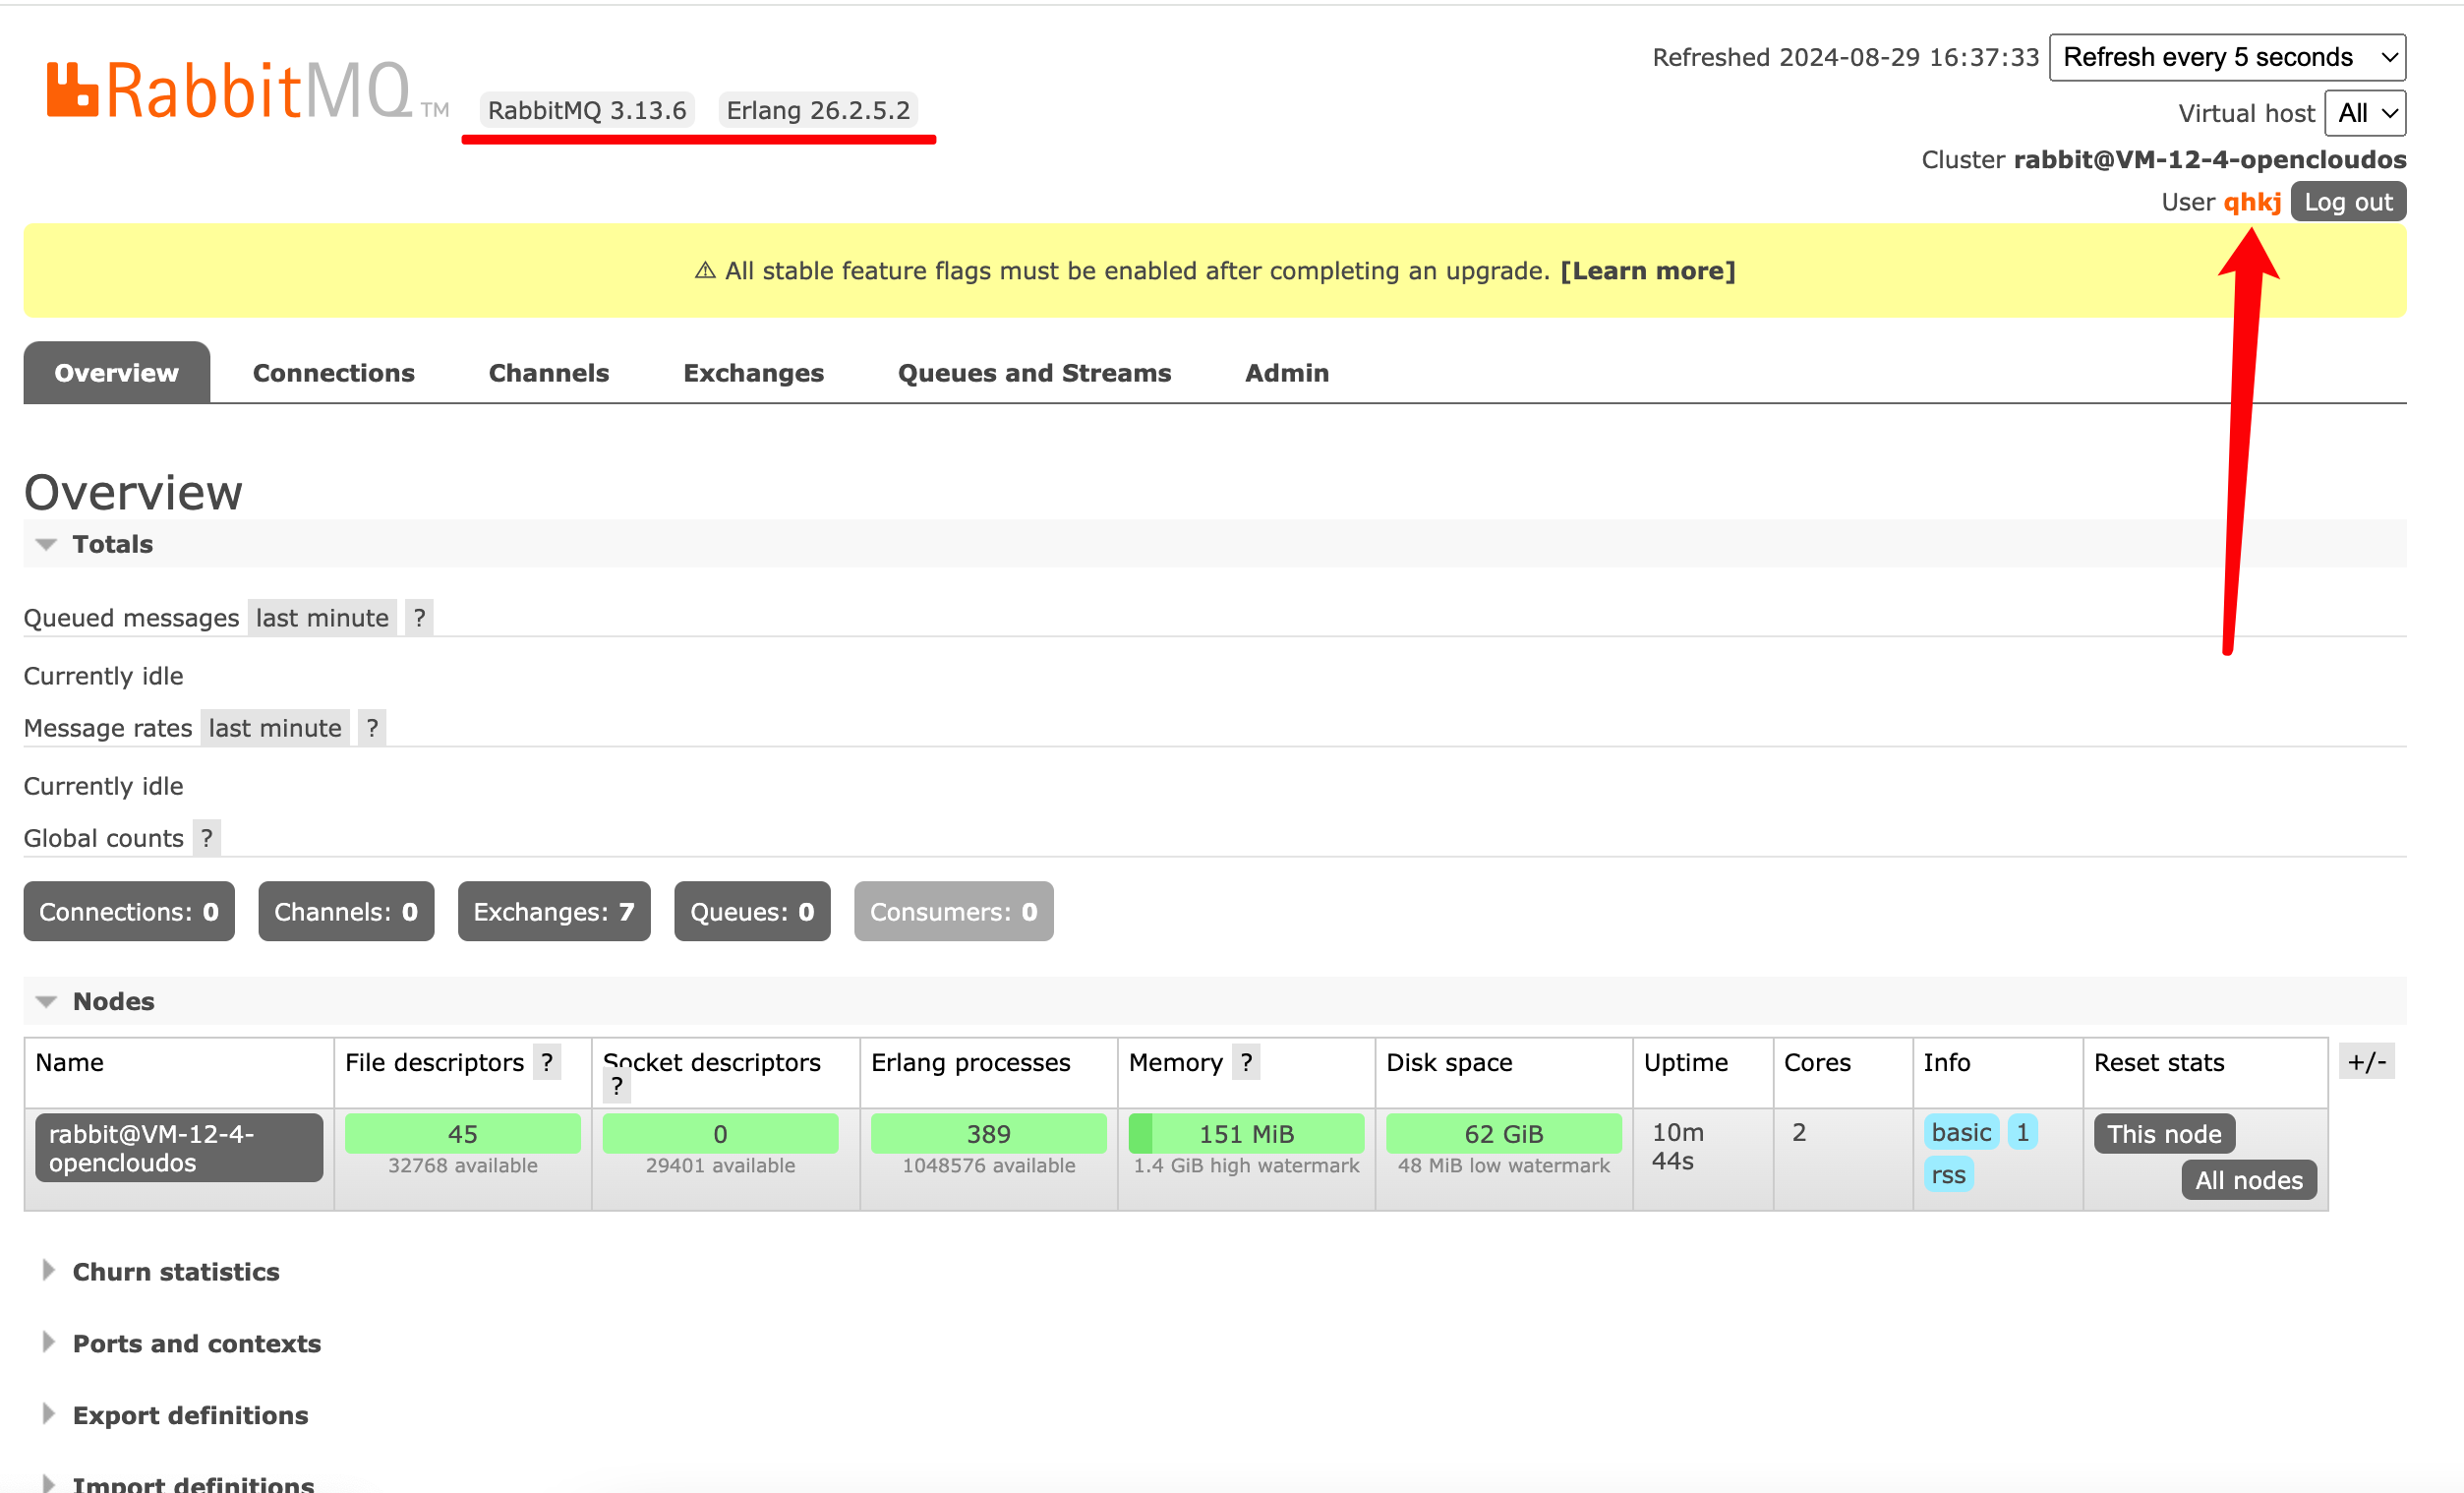Image resolution: width=2464 pixels, height=1493 pixels.
Task: Open the refresh interval dropdown
Action: [2227, 57]
